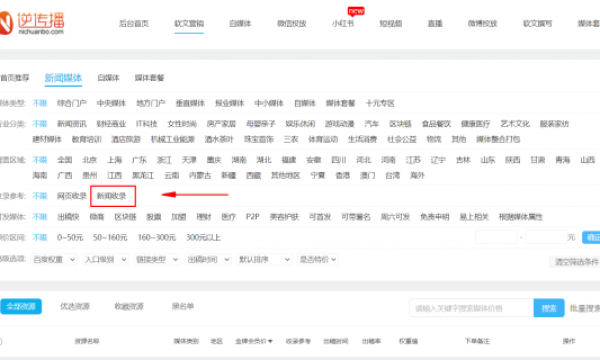Expand the 链接类型 dropdown
This screenshot has height=360, width=600.
pyautogui.click(x=157, y=259)
